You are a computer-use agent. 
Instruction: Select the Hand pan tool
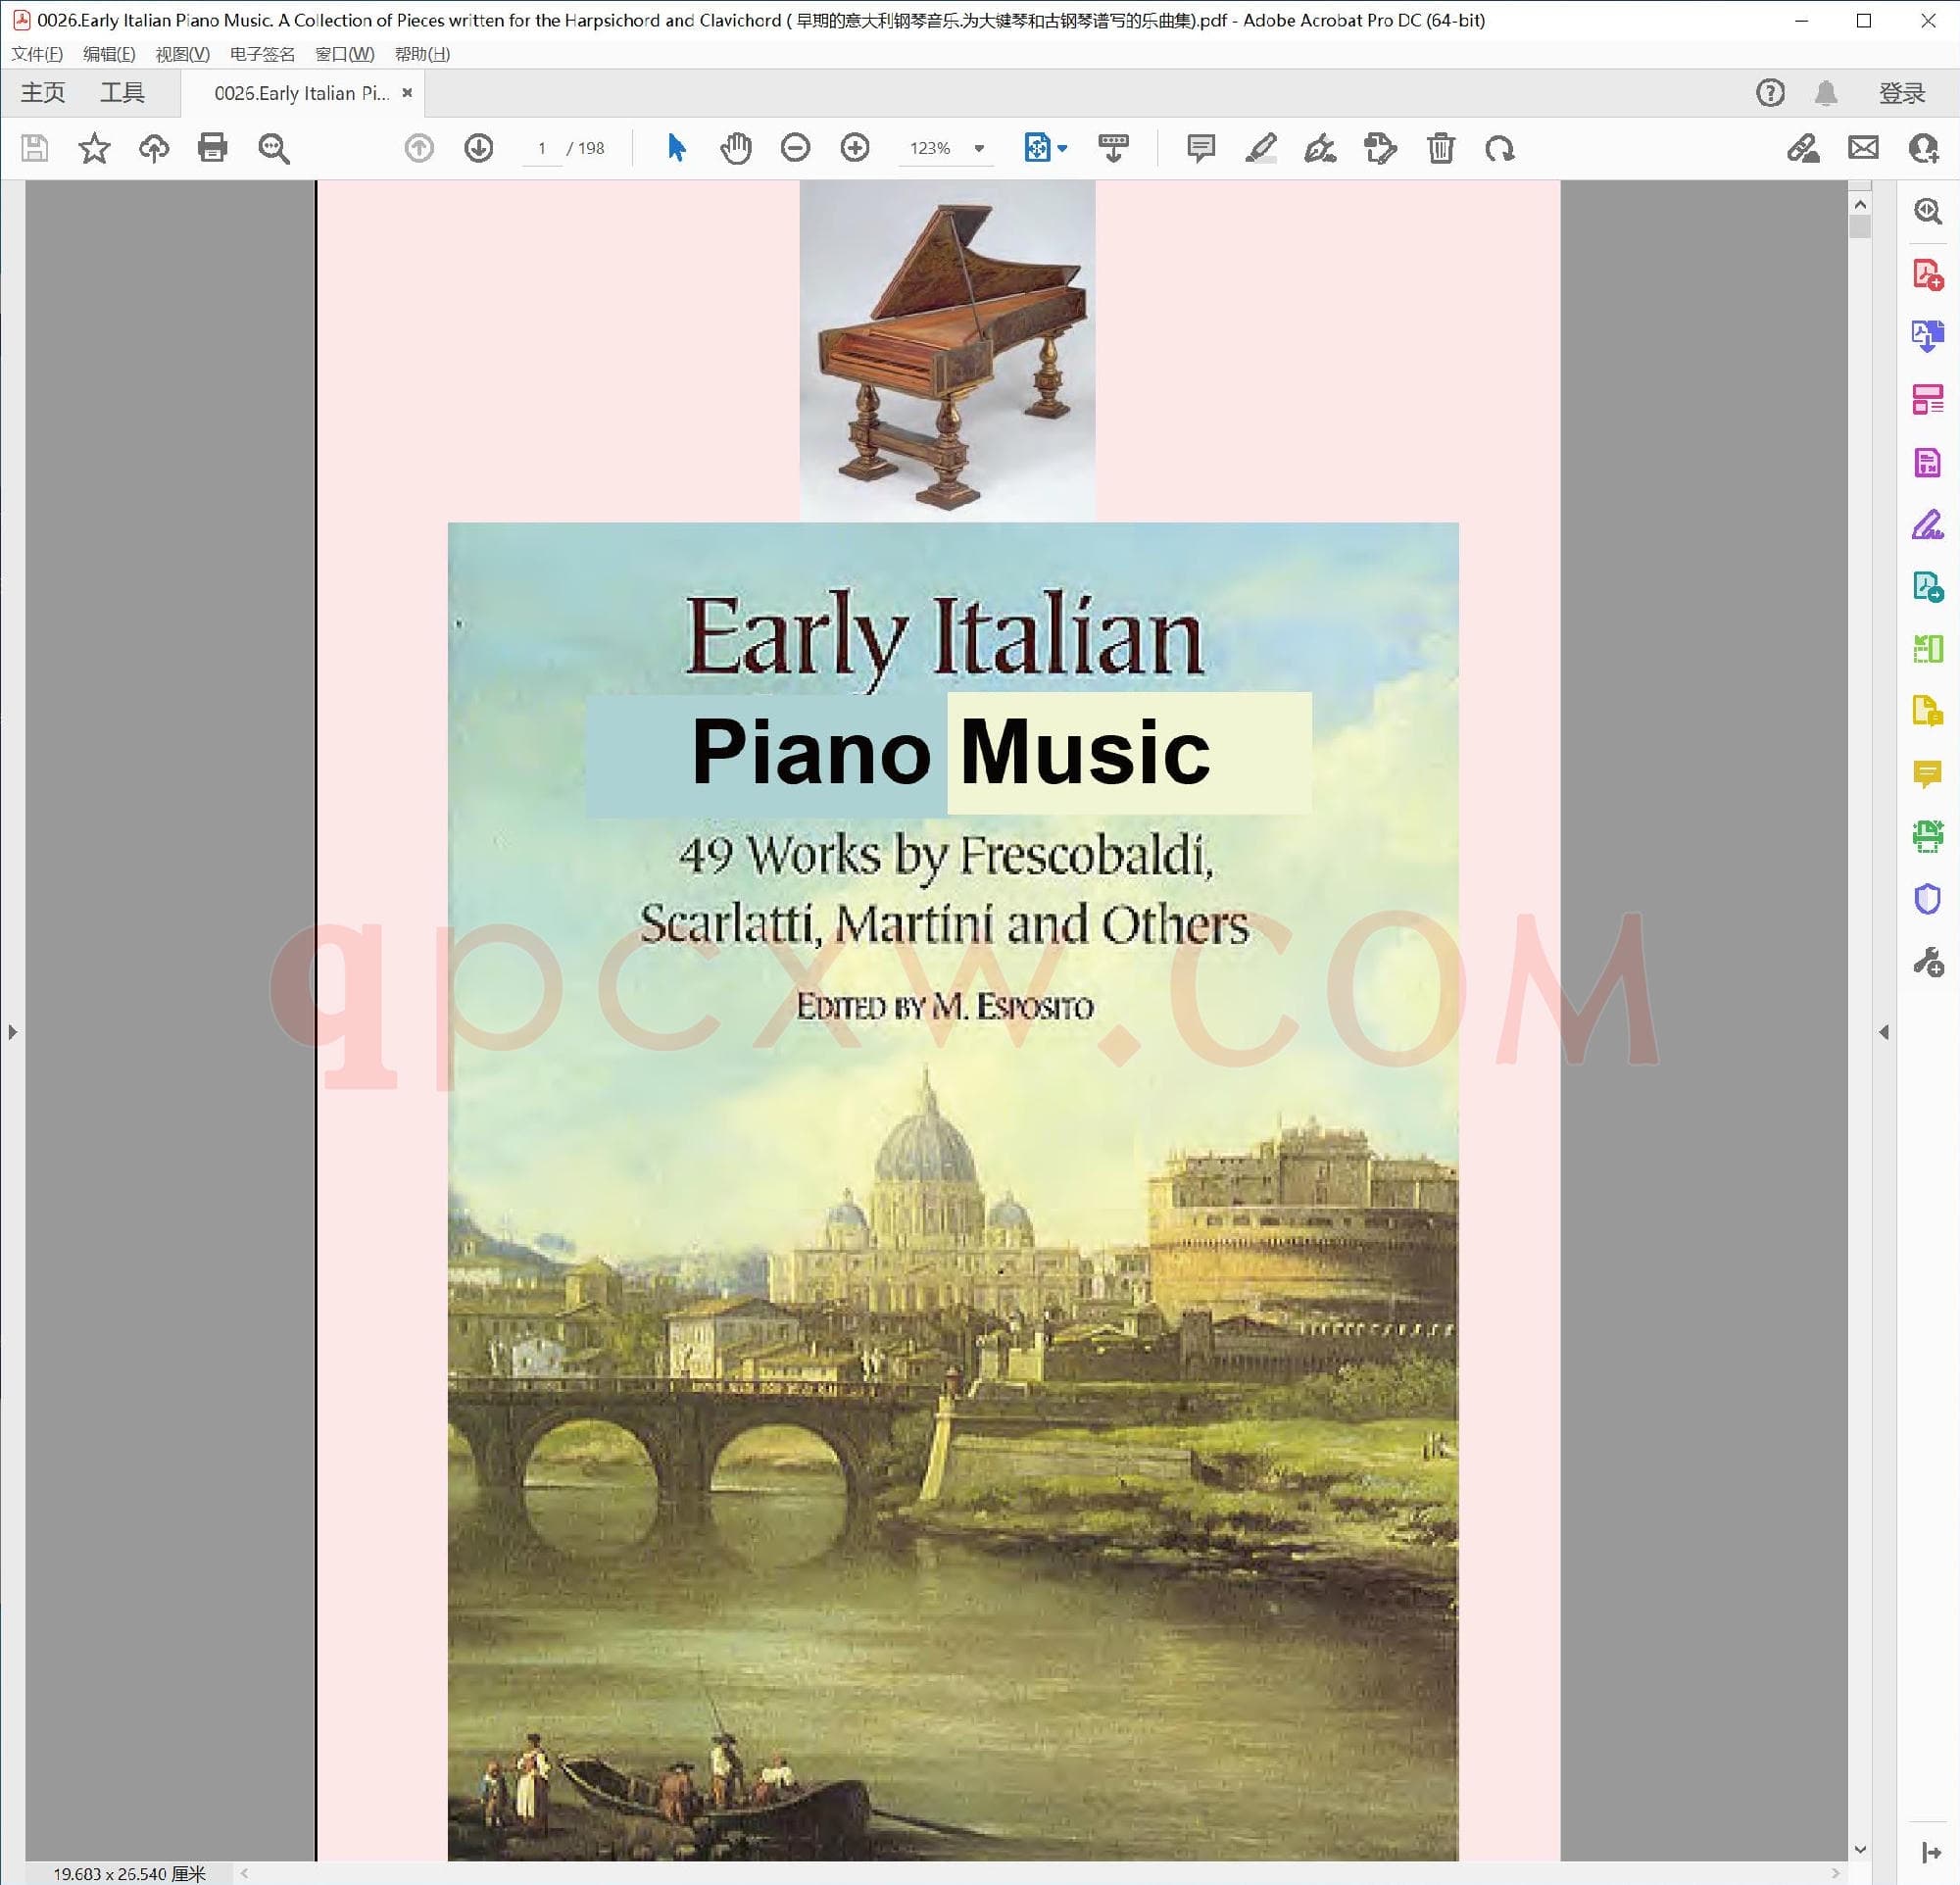(x=735, y=148)
